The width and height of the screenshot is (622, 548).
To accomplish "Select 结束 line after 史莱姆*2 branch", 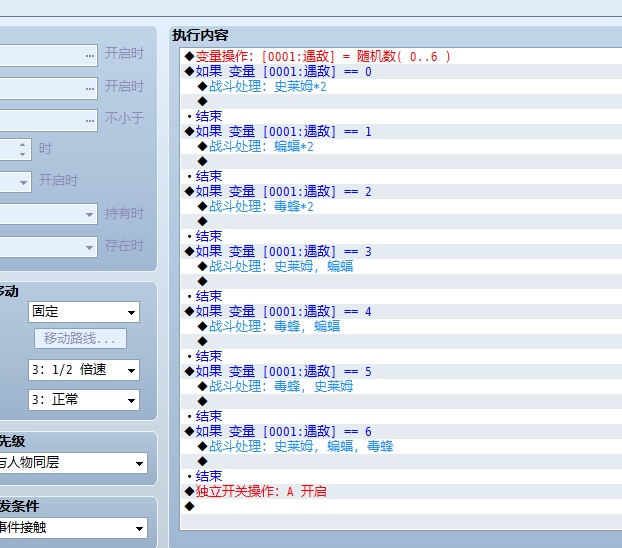I will tap(401, 116).
